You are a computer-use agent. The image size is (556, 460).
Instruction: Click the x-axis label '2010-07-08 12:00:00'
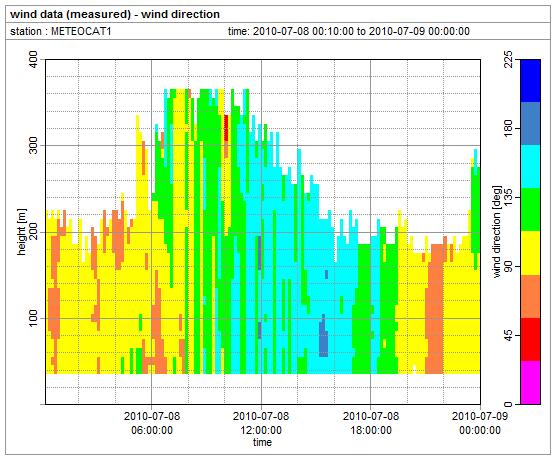point(261,423)
